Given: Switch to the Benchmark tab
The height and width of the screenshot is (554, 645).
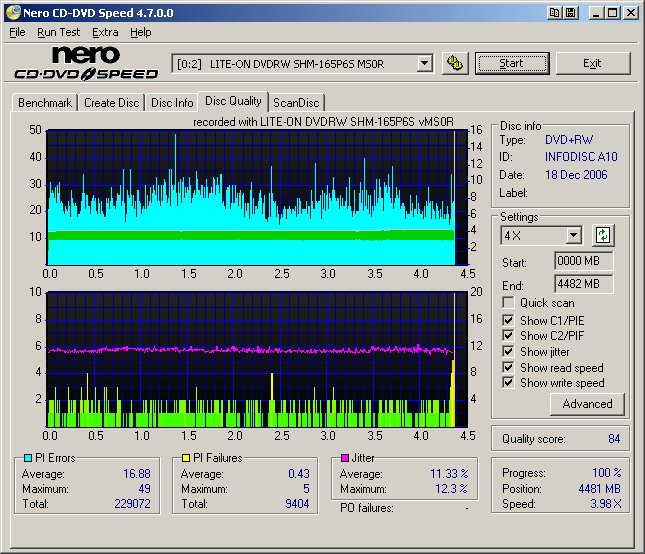Looking at the screenshot, I should (45, 102).
